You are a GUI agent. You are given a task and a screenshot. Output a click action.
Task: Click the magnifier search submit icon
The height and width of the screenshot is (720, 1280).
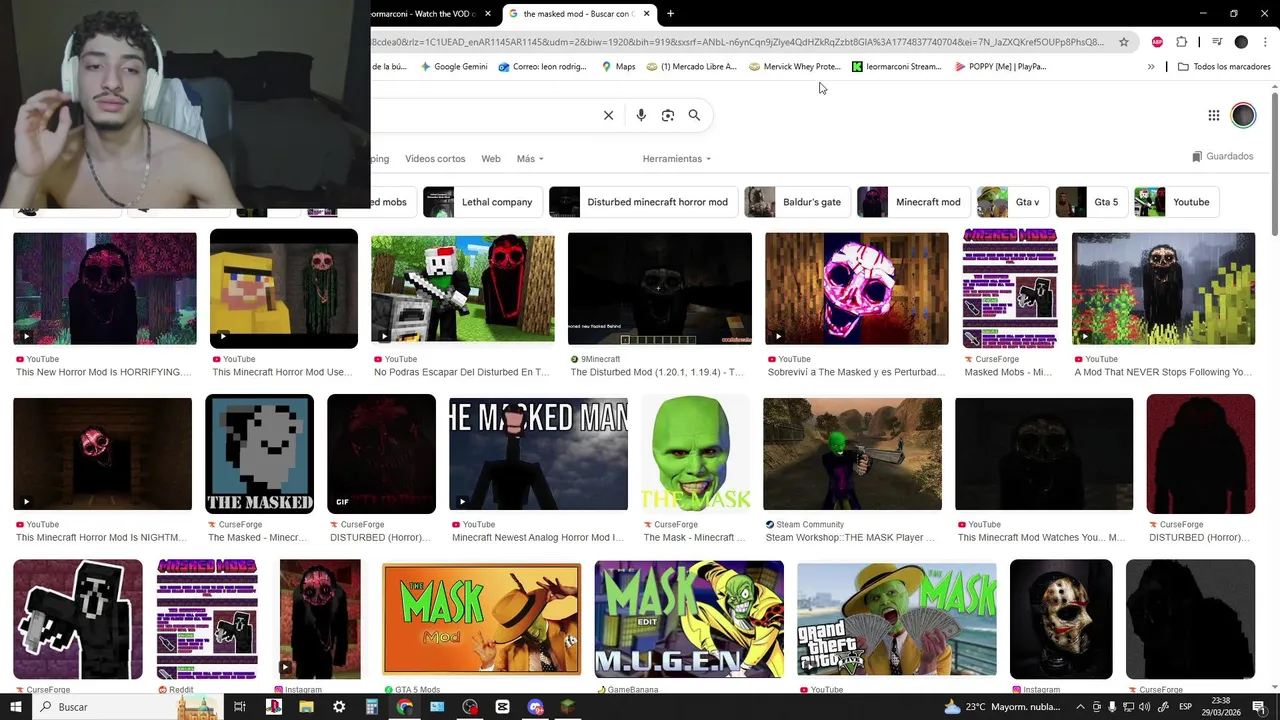pos(694,115)
